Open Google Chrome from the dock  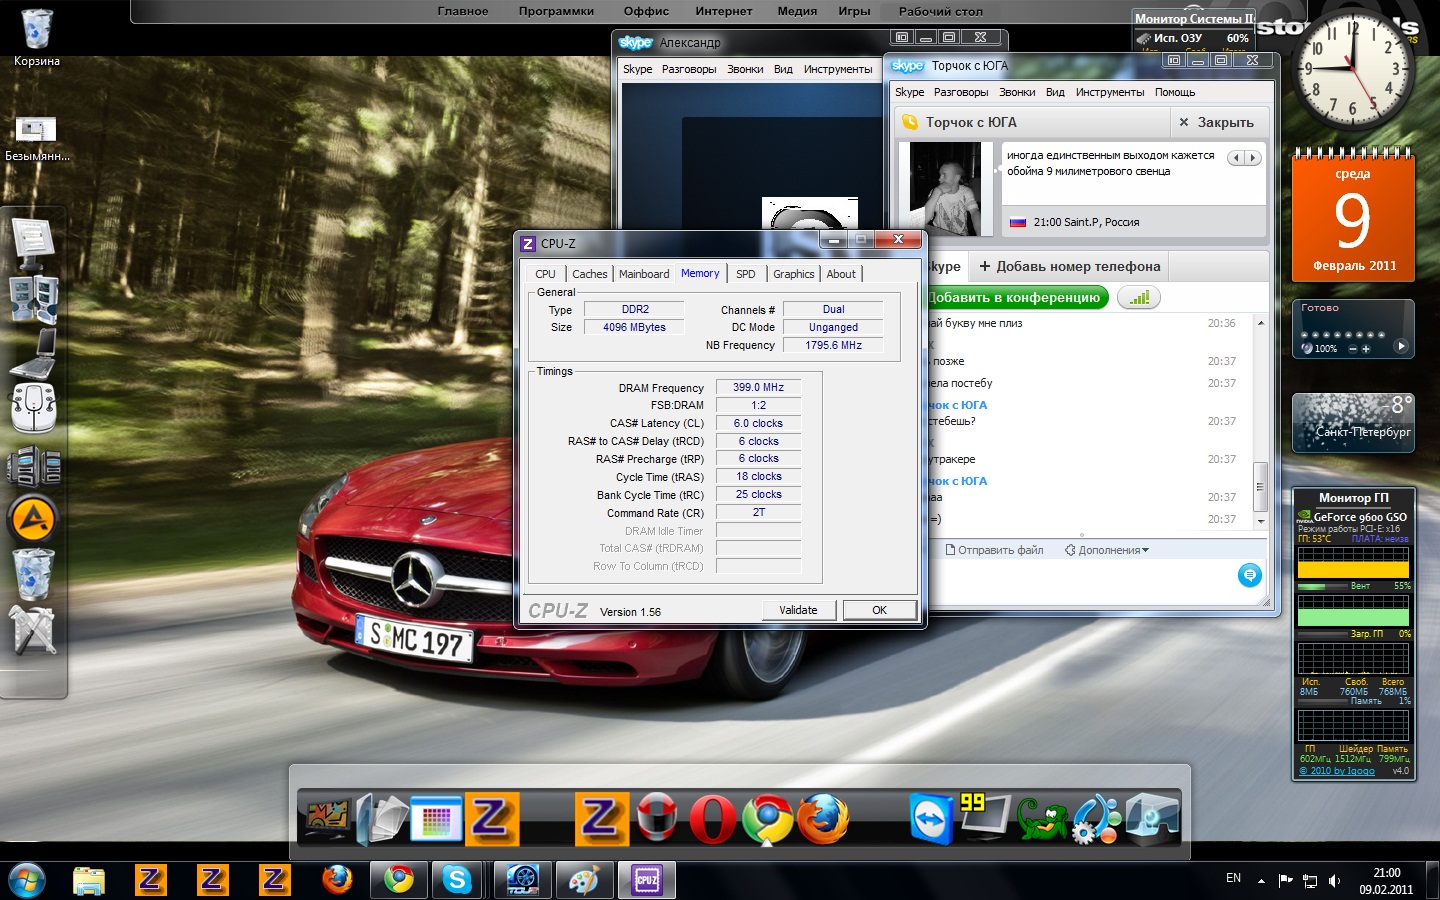[x=767, y=819]
